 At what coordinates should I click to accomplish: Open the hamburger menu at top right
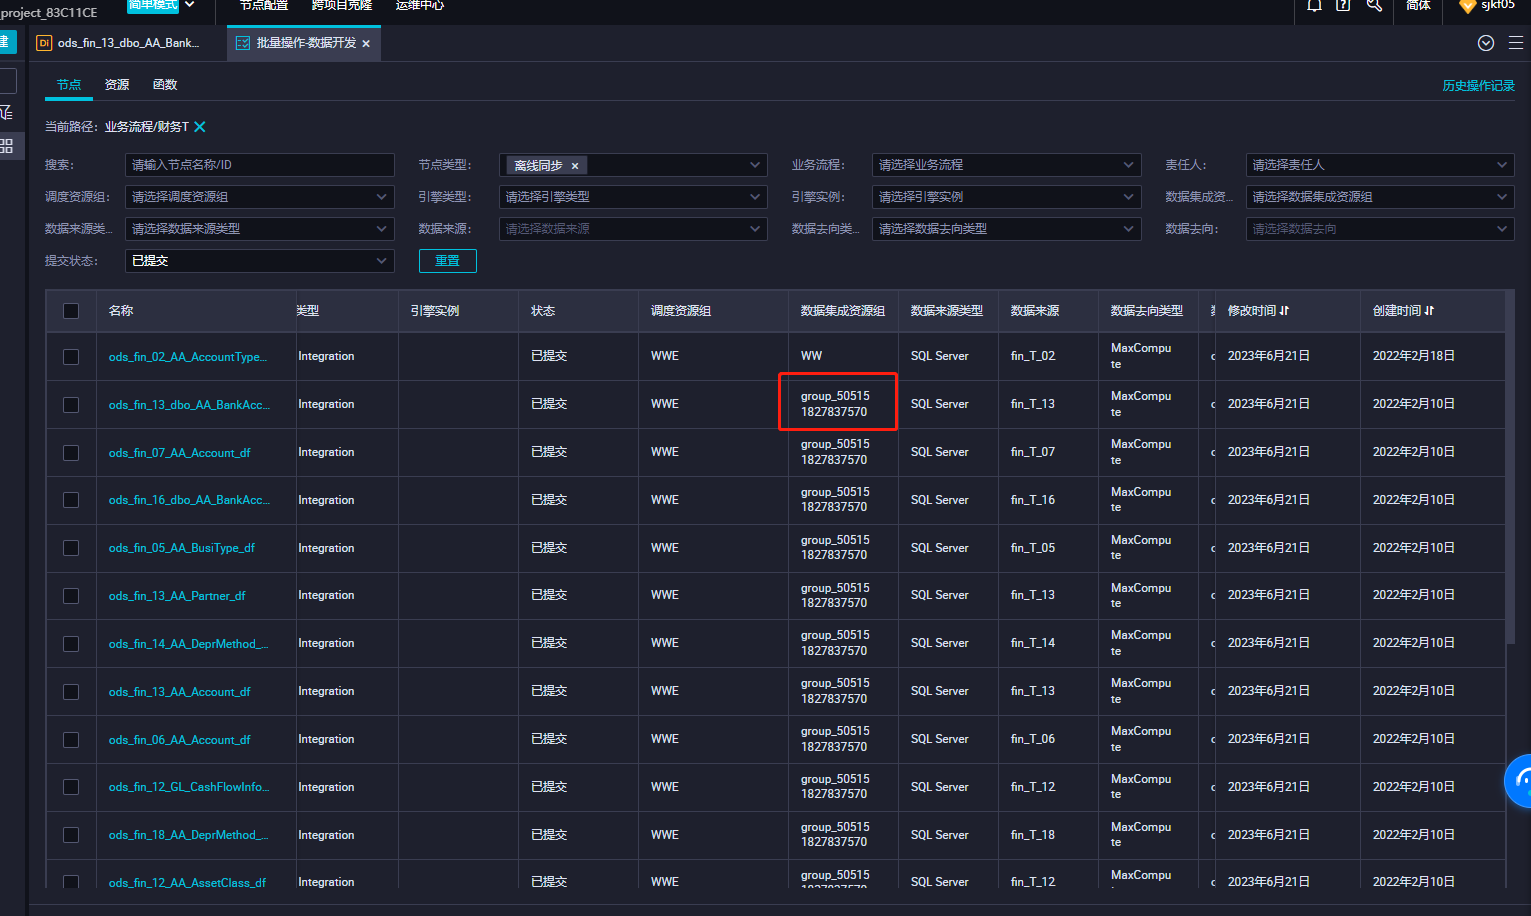pos(1516,43)
